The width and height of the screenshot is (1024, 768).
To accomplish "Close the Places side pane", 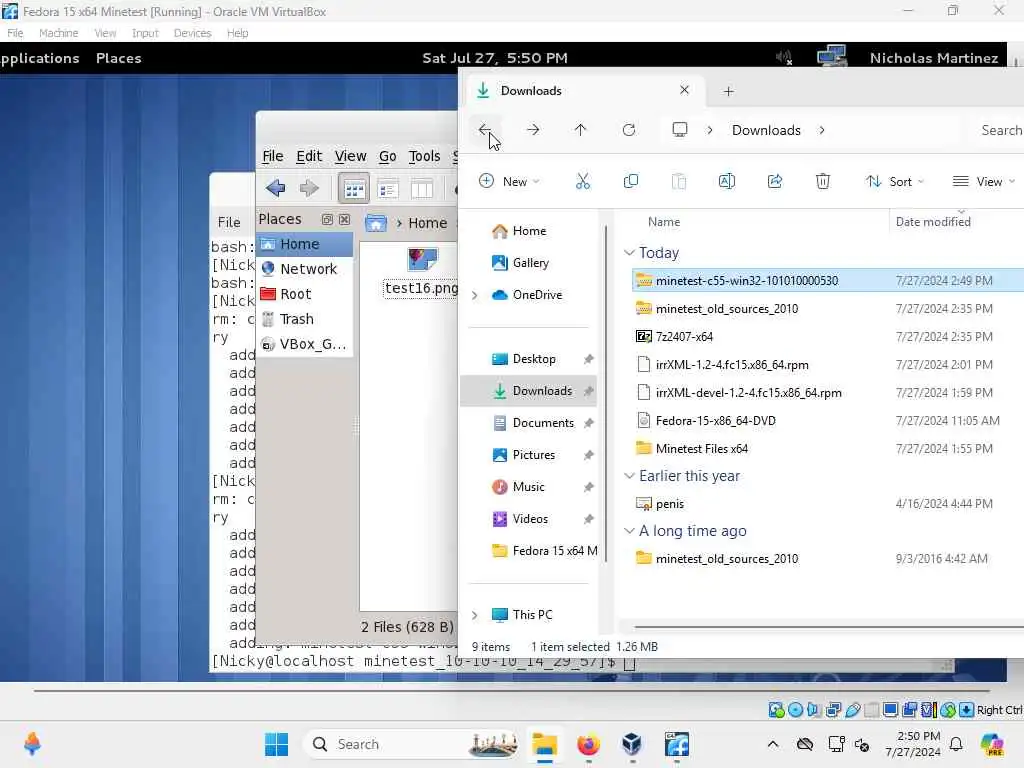I will 344,219.
